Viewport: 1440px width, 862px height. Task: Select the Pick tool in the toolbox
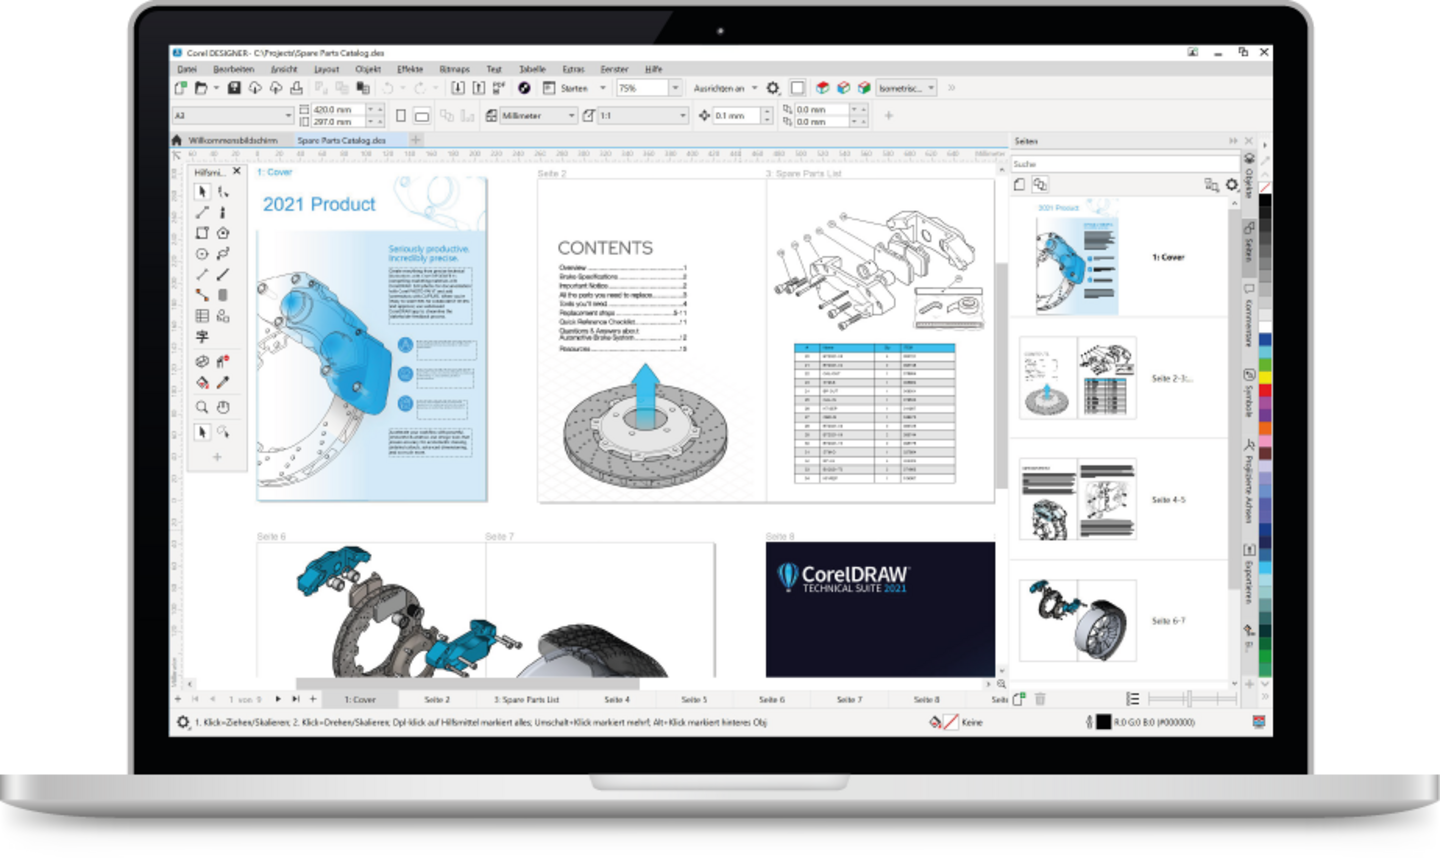pyautogui.click(x=202, y=191)
